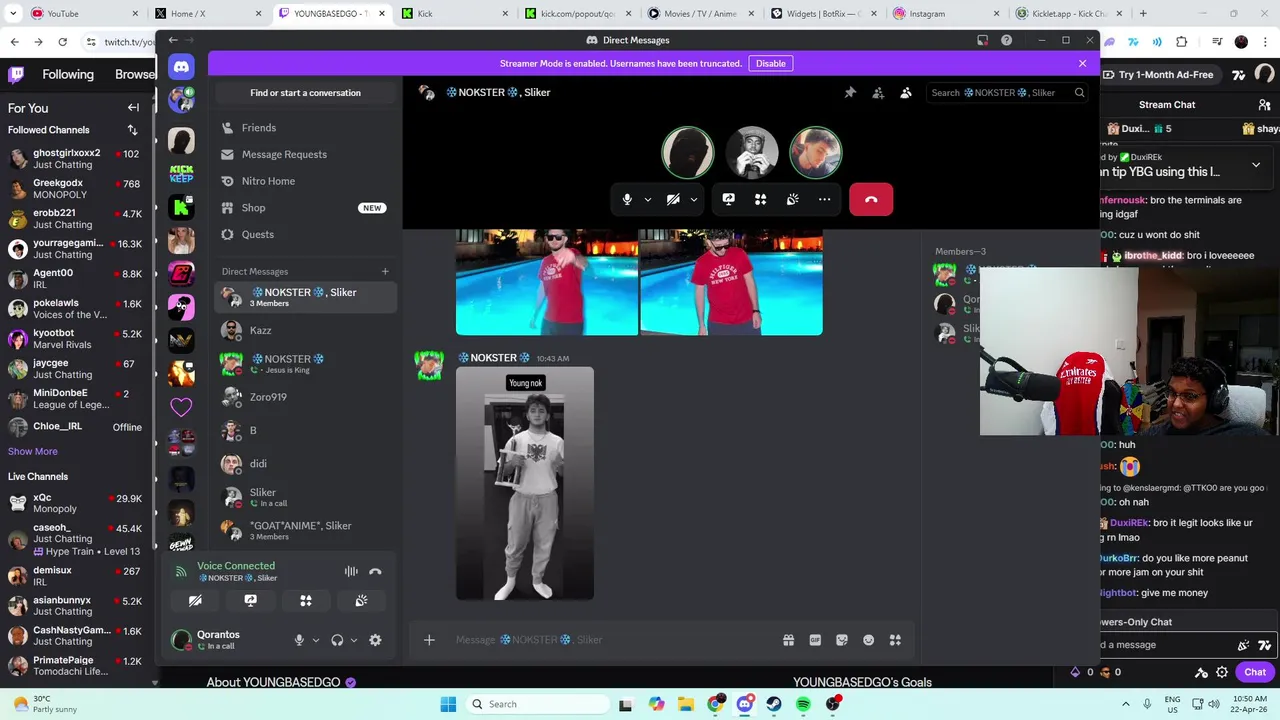Open Discord inbox icon in title bar
The height and width of the screenshot is (720, 1280).
pos(982,40)
